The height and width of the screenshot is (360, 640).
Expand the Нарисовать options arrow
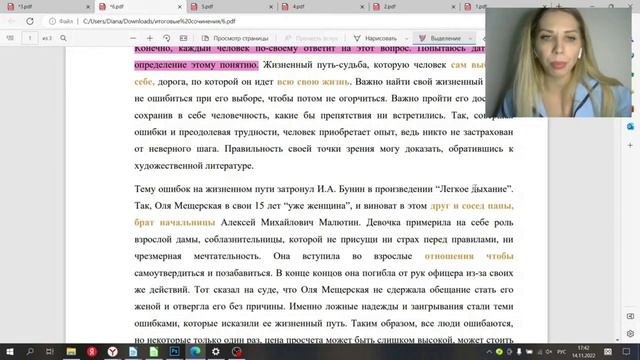(x=407, y=38)
